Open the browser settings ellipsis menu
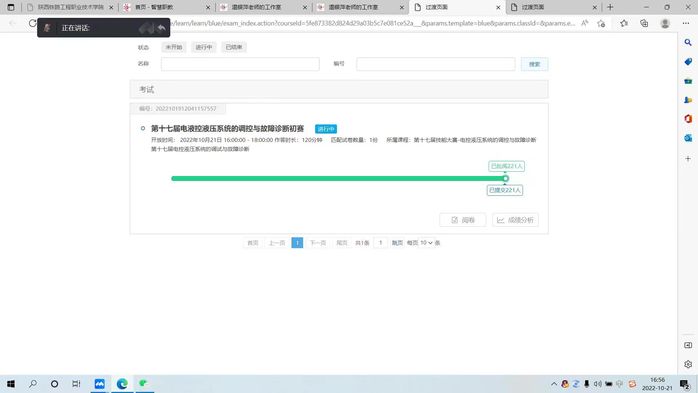The image size is (698, 393). [686, 23]
